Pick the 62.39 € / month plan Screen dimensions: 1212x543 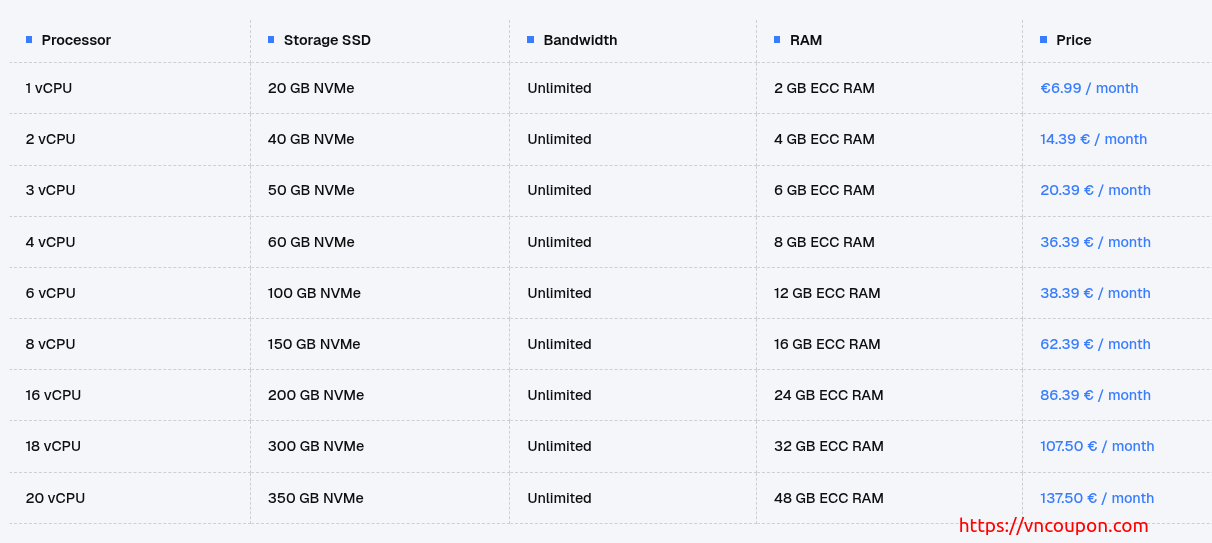[x=1095, y=344]
